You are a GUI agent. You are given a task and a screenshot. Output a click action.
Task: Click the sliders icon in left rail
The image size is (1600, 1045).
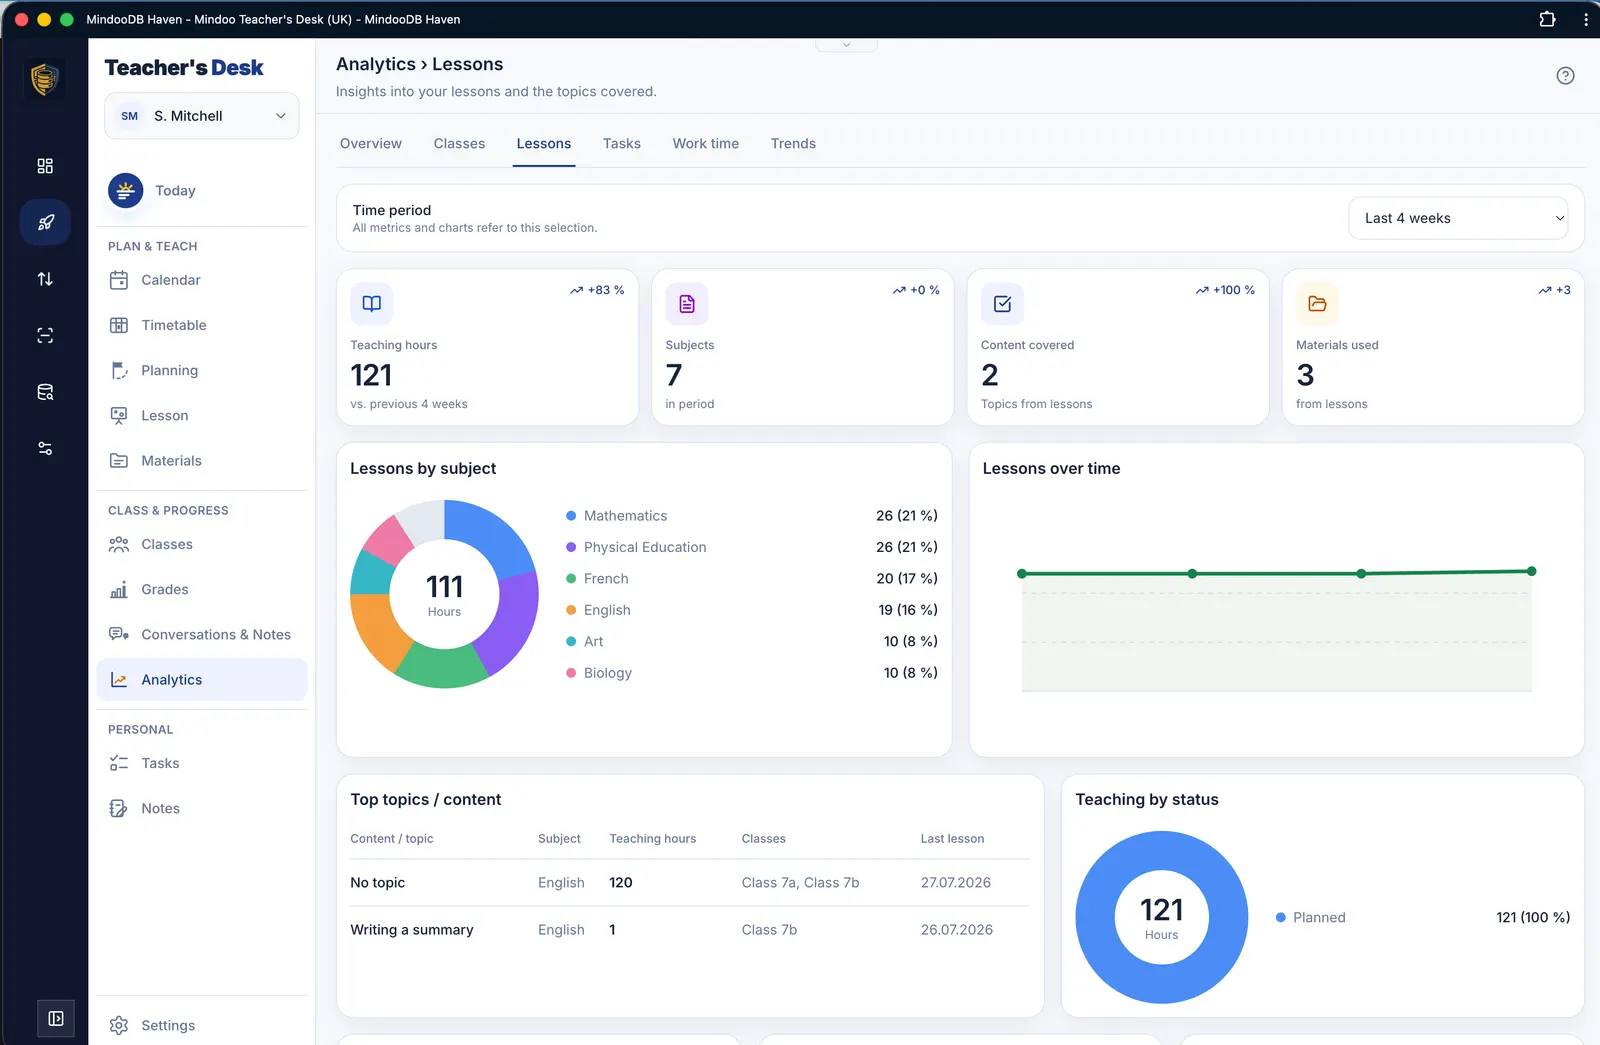(45, 448)
